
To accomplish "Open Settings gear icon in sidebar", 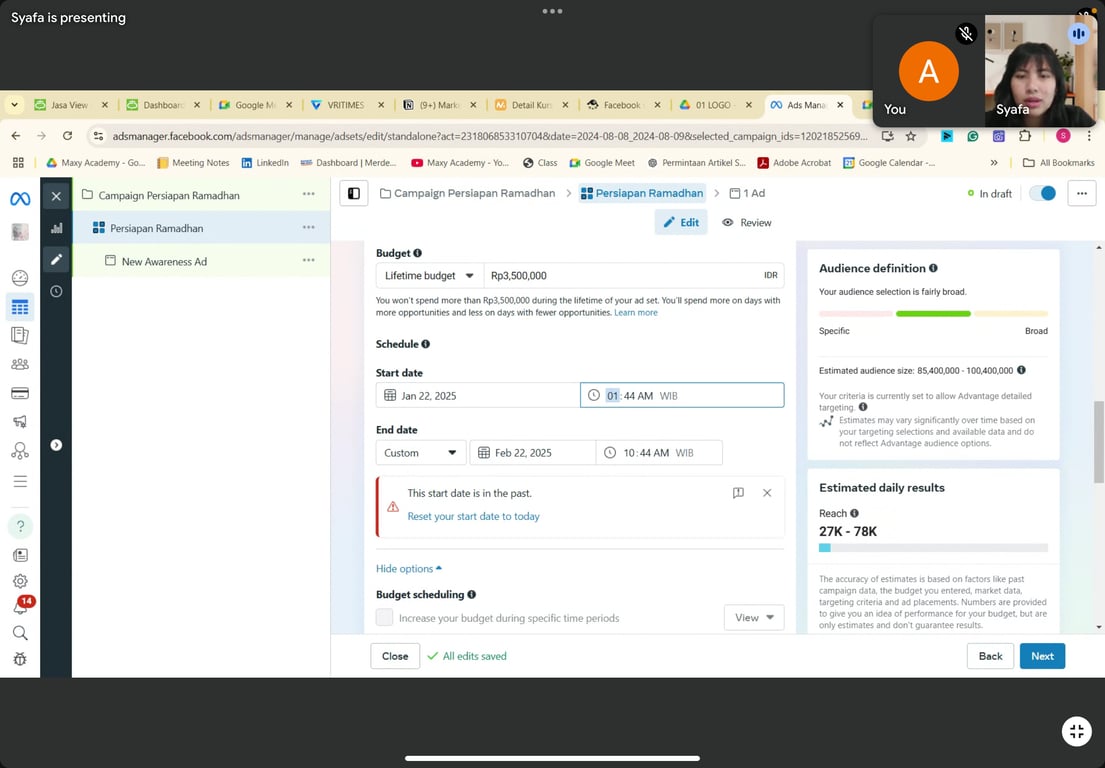I will [20, 581].
